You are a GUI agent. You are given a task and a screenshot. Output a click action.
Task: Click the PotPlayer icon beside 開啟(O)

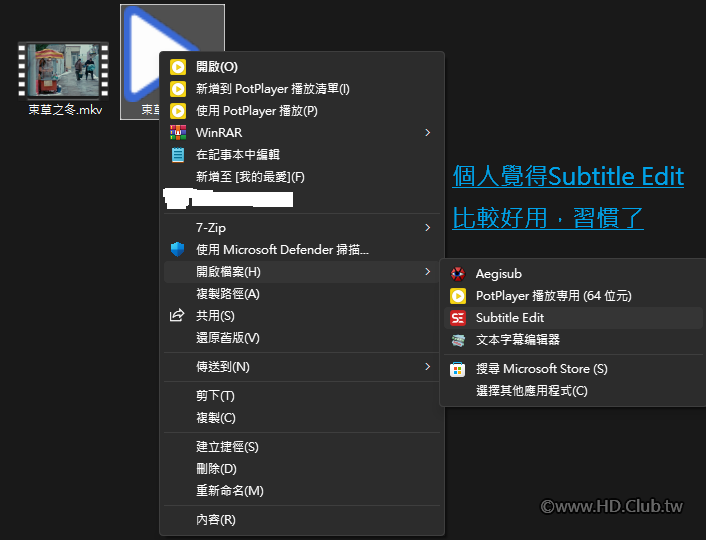(178, 67)
